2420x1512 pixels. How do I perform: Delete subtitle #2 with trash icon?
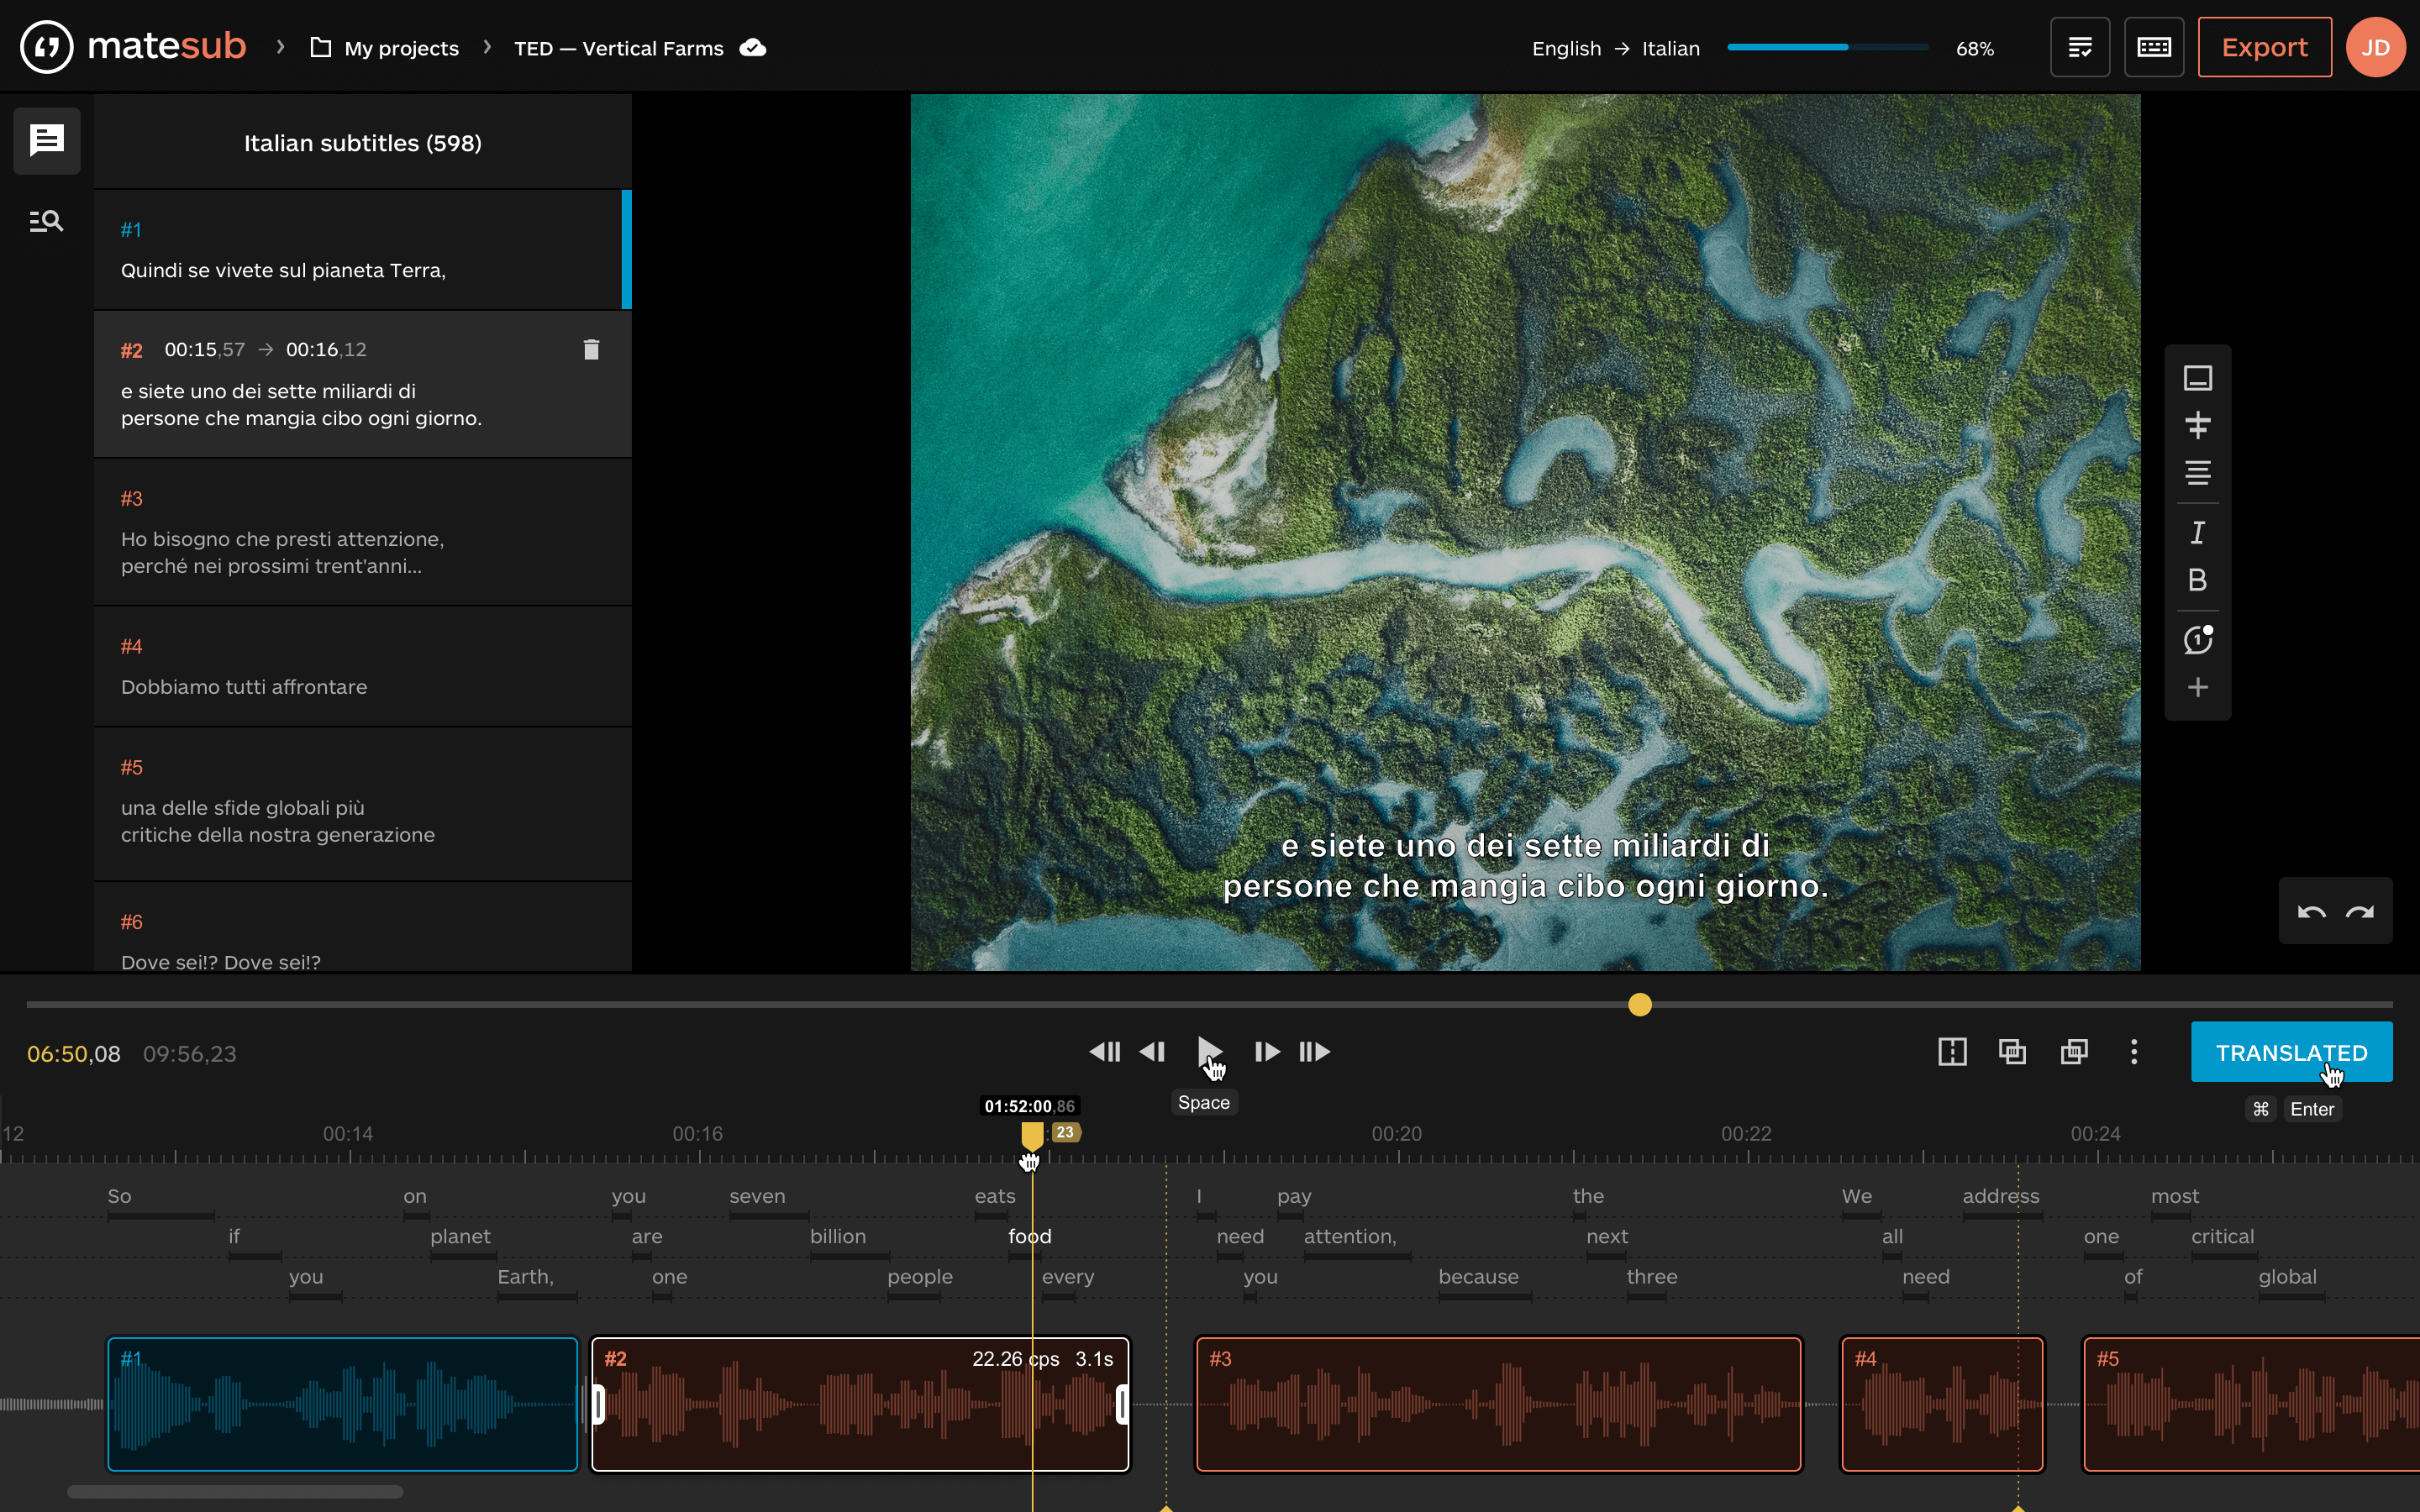tap(591, 349)
